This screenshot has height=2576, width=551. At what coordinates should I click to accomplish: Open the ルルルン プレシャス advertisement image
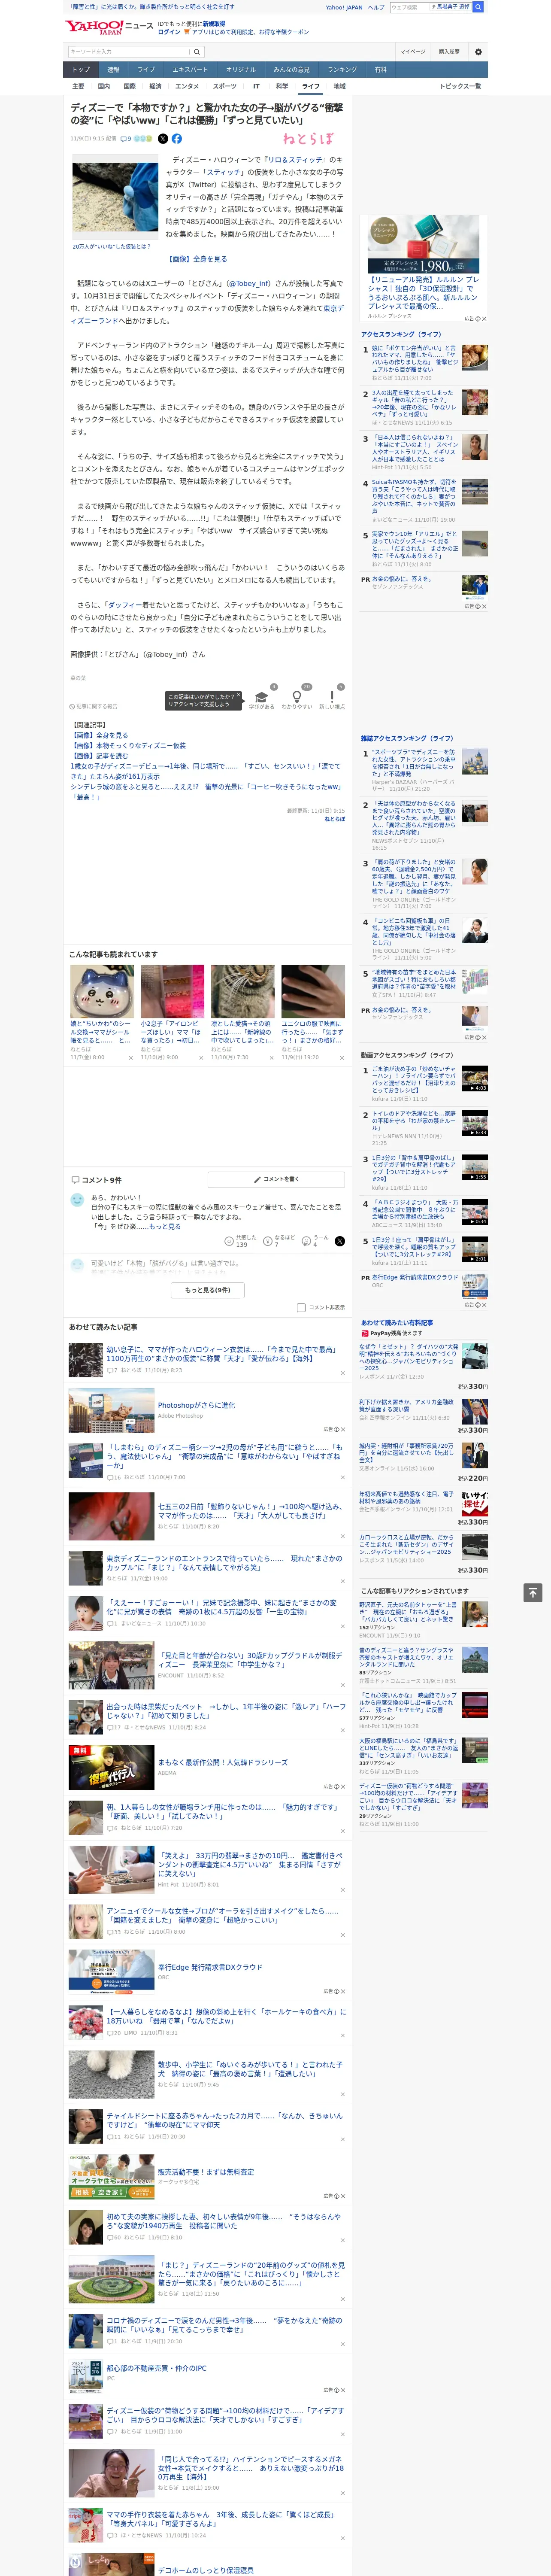423,244
